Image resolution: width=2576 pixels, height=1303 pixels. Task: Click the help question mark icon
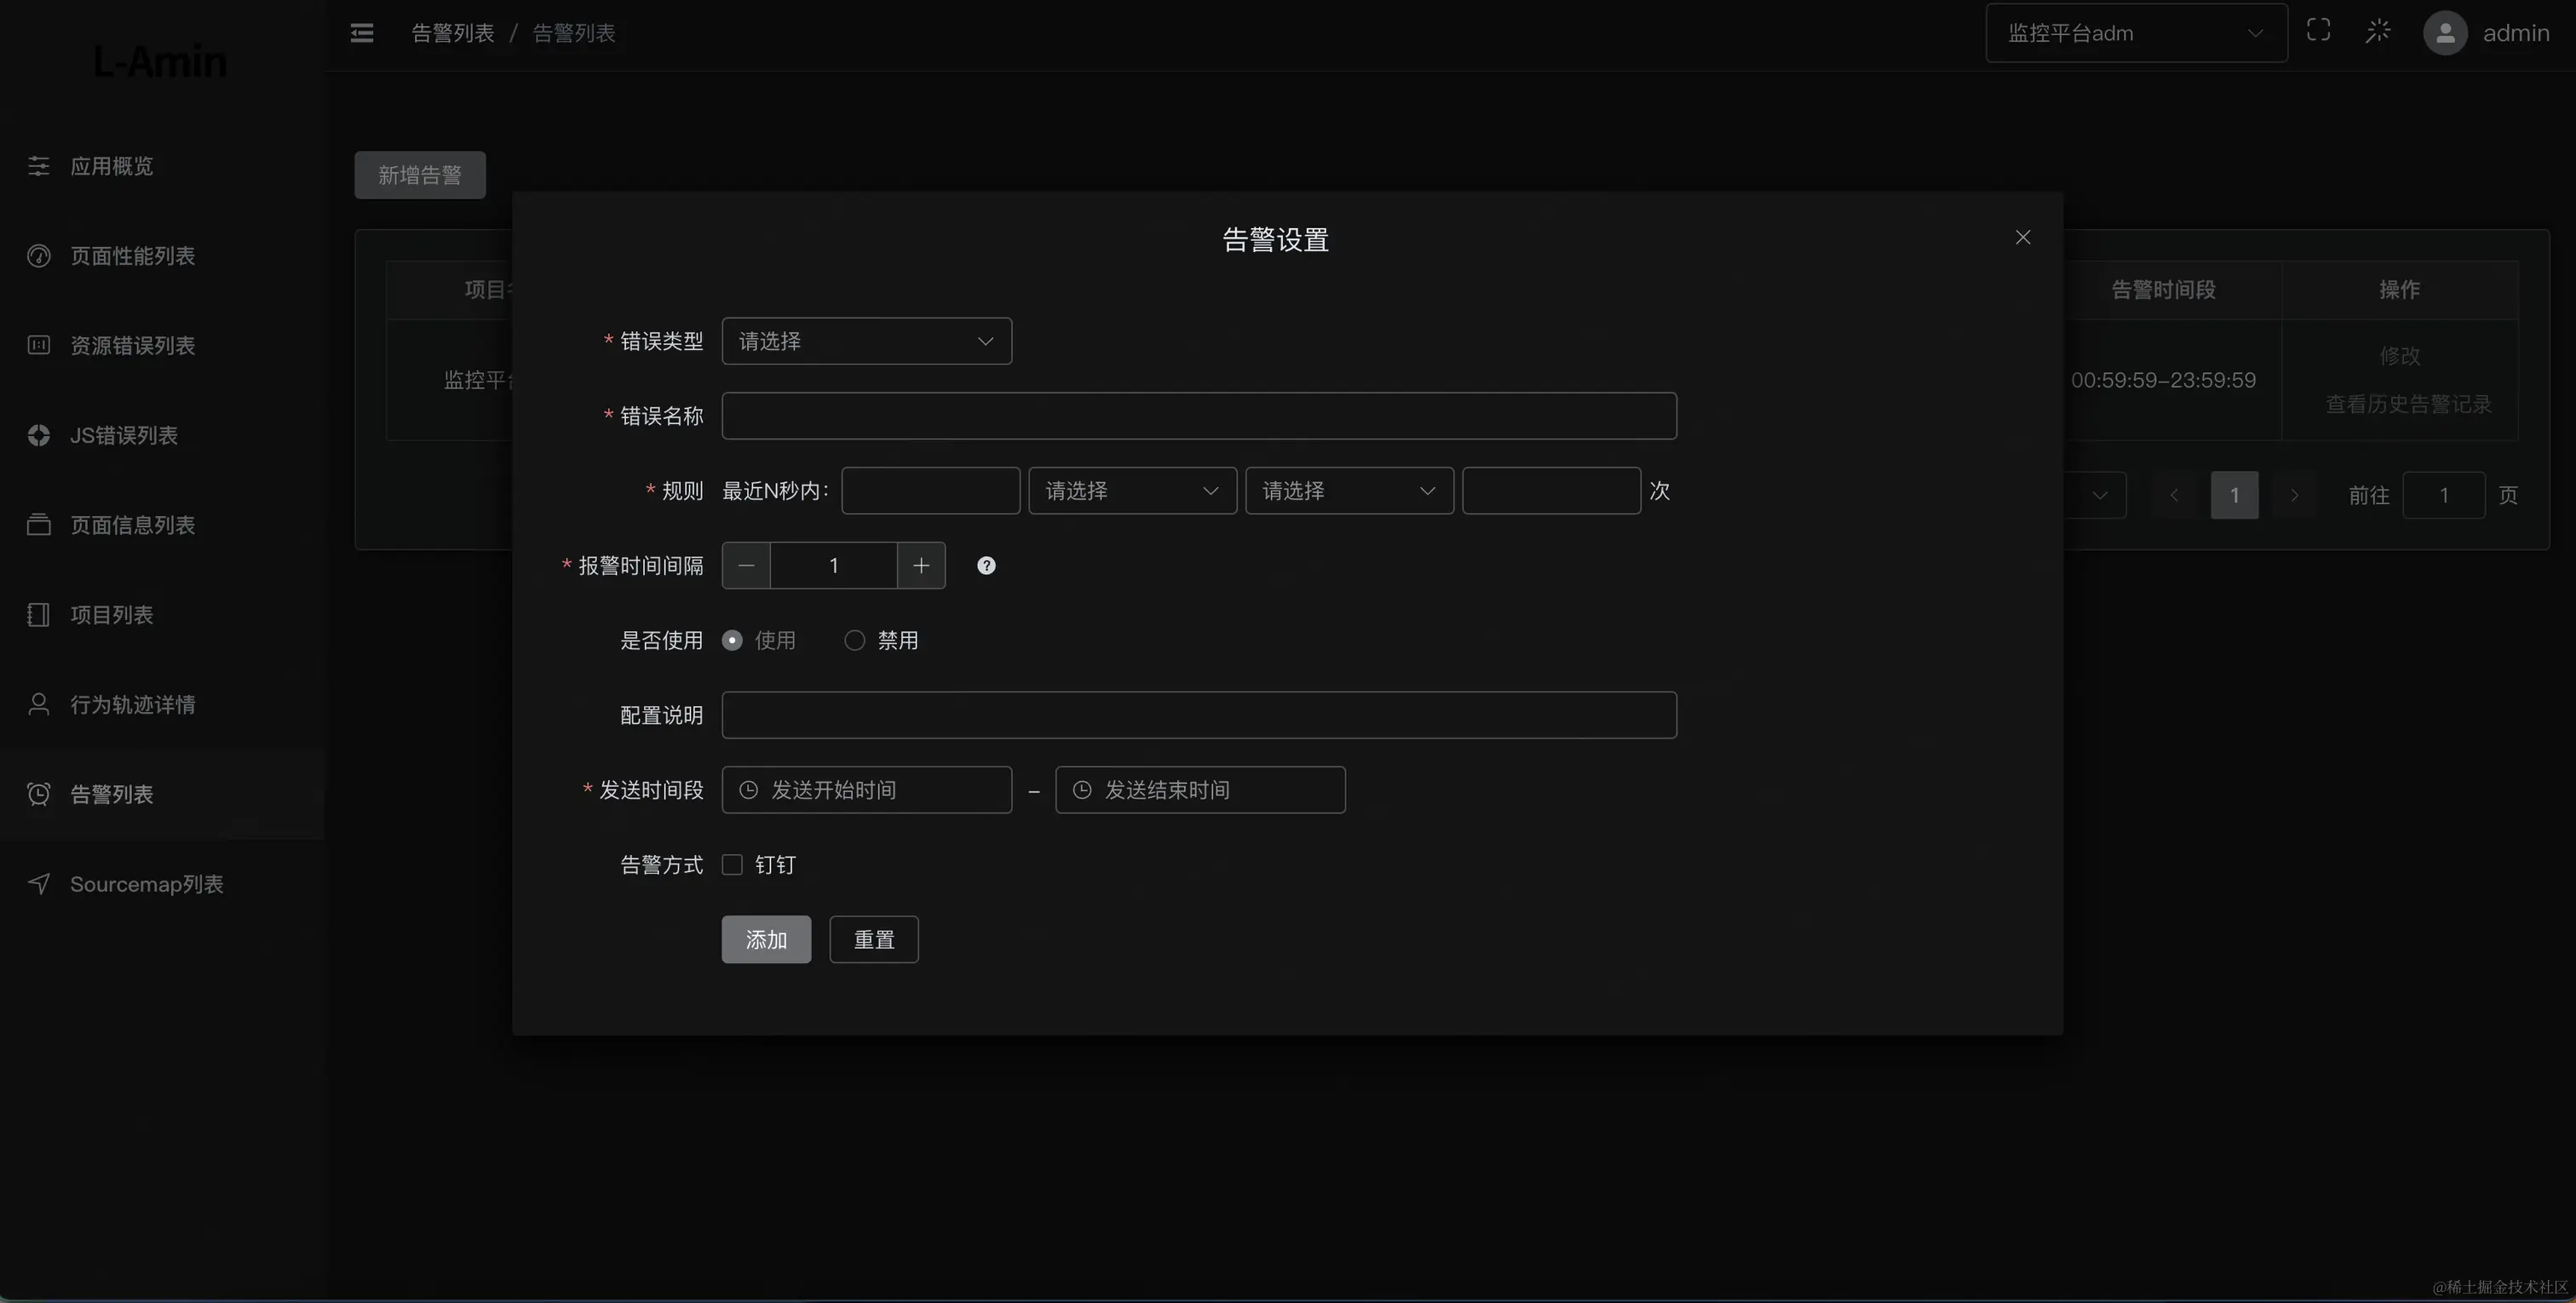(x=986, y=566)
